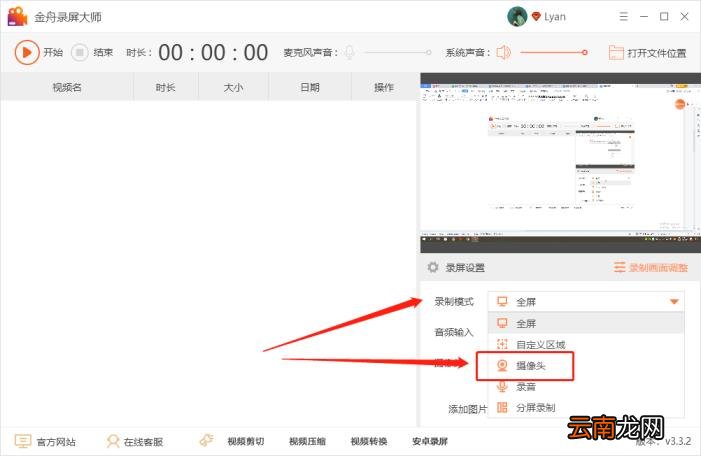701x456 pixels.
Task: Click the 00 : 00 : 00 duration display
Action: coord(213,53)
